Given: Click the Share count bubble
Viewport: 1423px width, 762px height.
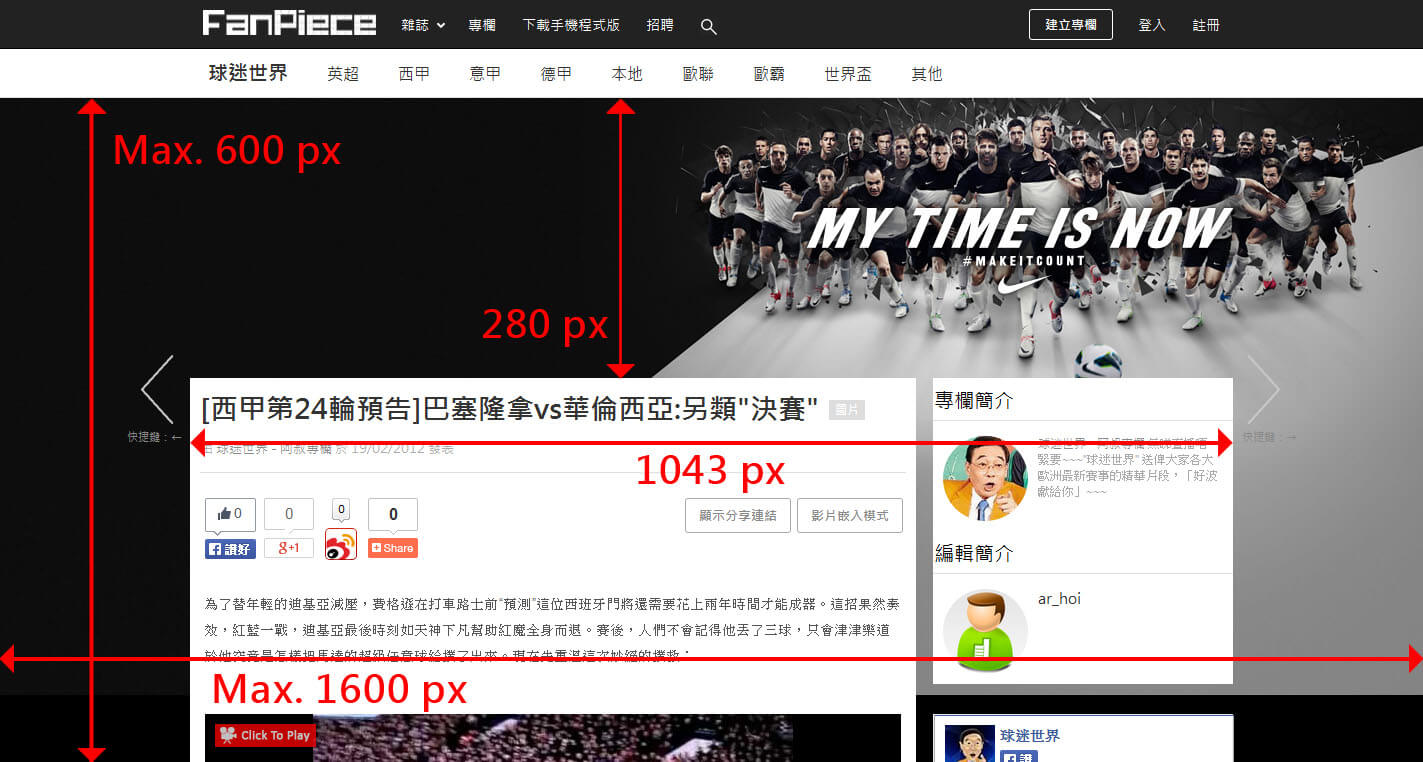Looking at the screenshot, I should pyautogui.click(x=393, y=515).
